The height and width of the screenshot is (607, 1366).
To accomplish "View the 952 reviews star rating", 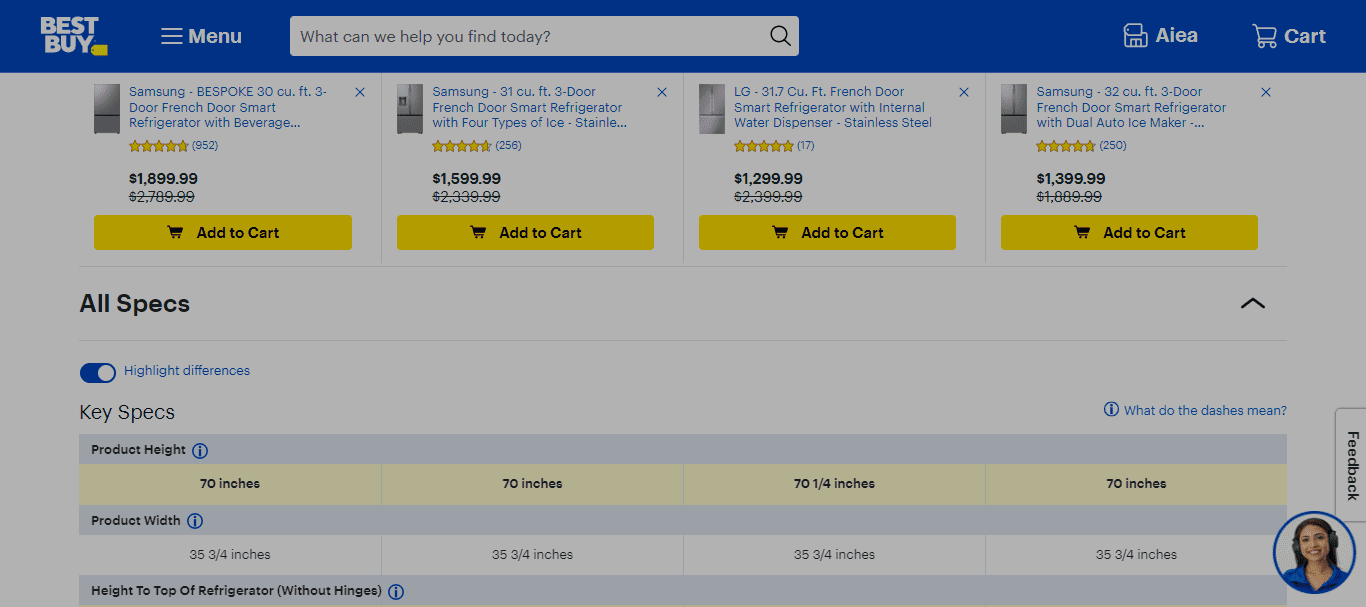I will coord(173,146).
